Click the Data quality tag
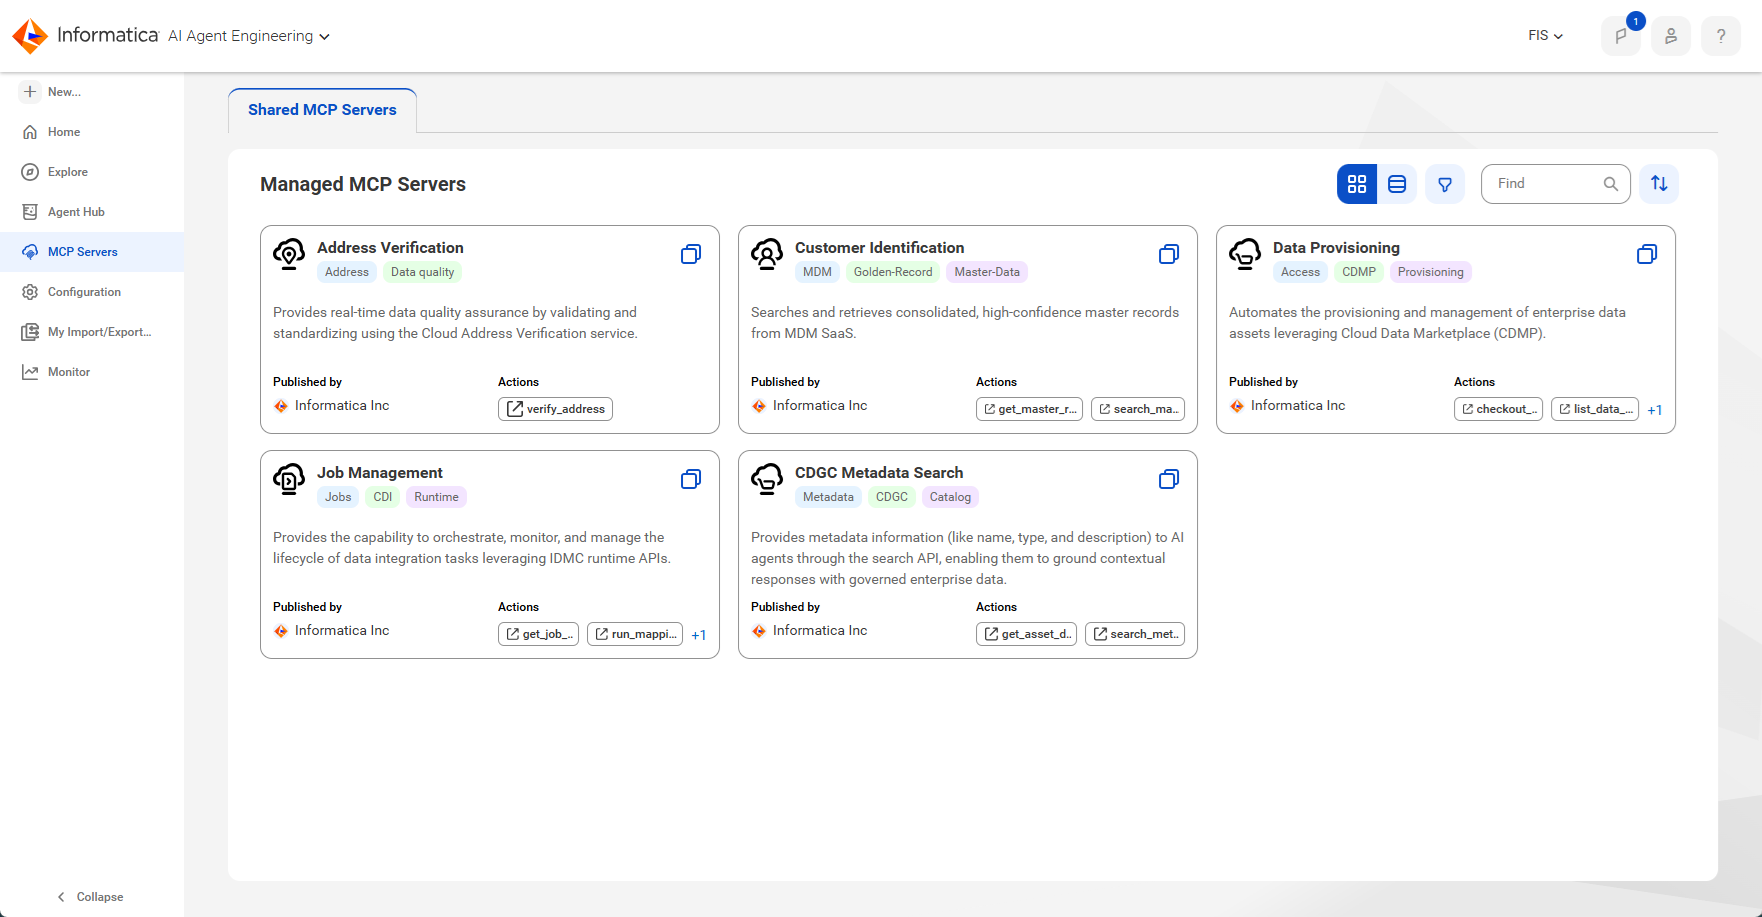 point(422,272)
